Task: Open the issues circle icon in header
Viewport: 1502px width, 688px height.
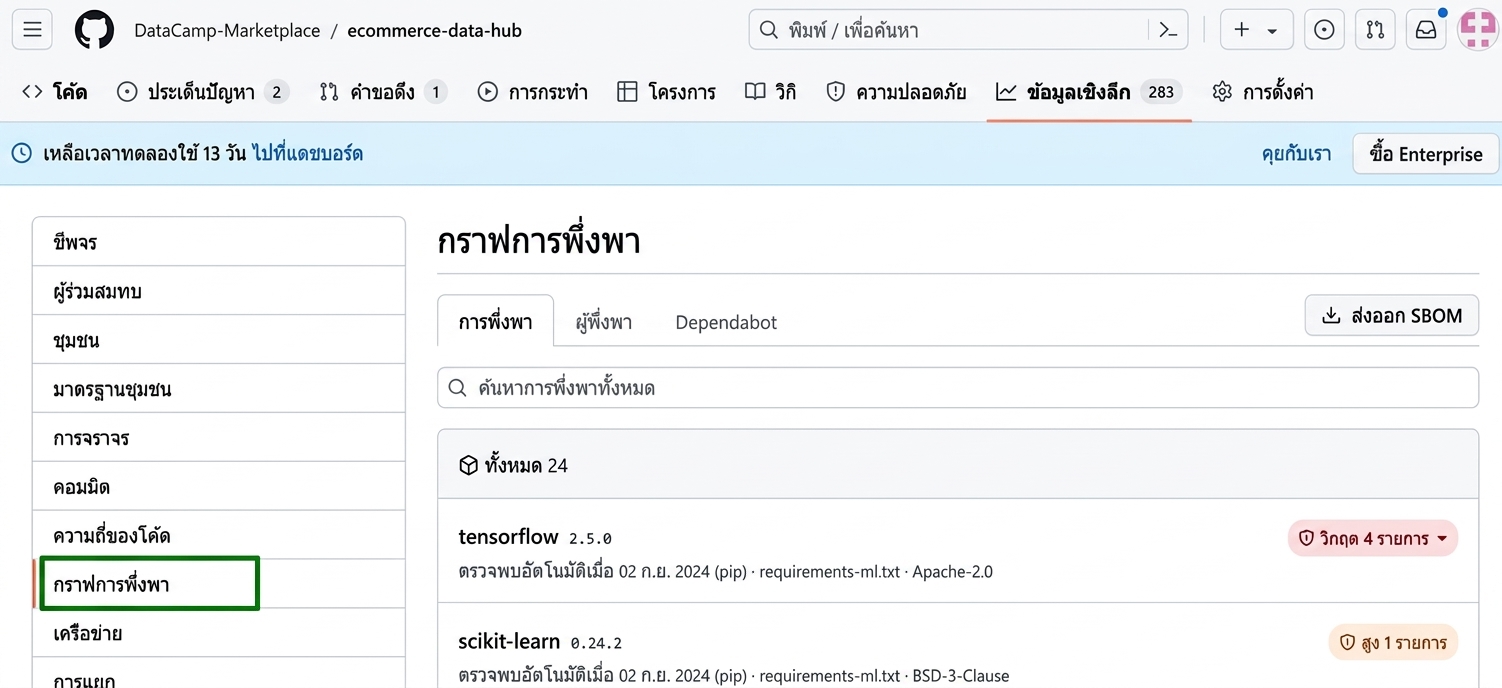Action: click(1324, 30)
